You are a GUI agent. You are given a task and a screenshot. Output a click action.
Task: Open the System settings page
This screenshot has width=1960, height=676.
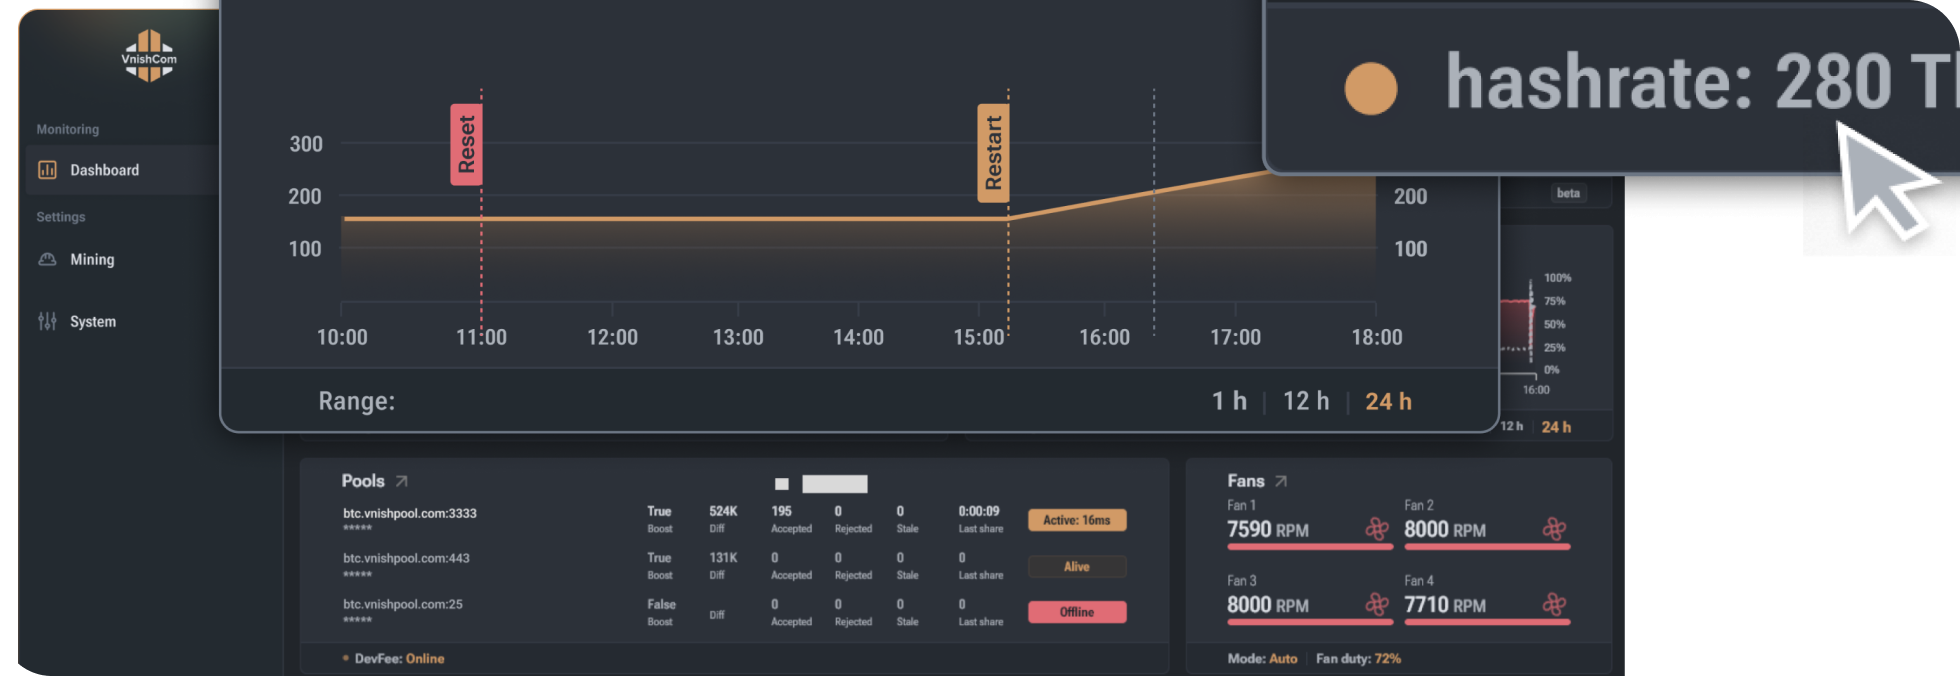click(93, 321)
